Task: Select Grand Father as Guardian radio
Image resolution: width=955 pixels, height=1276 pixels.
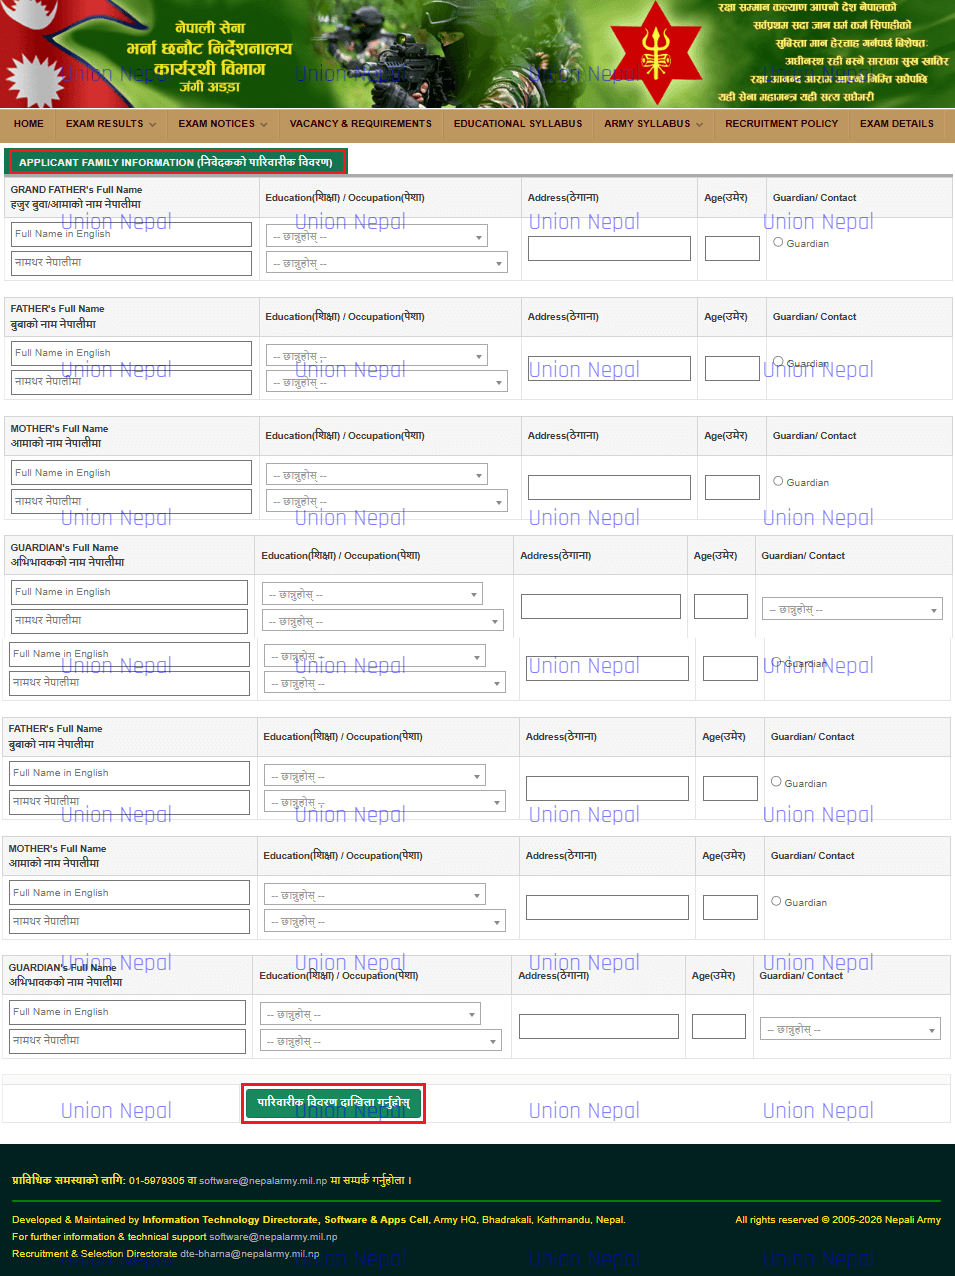Action: 778,242
